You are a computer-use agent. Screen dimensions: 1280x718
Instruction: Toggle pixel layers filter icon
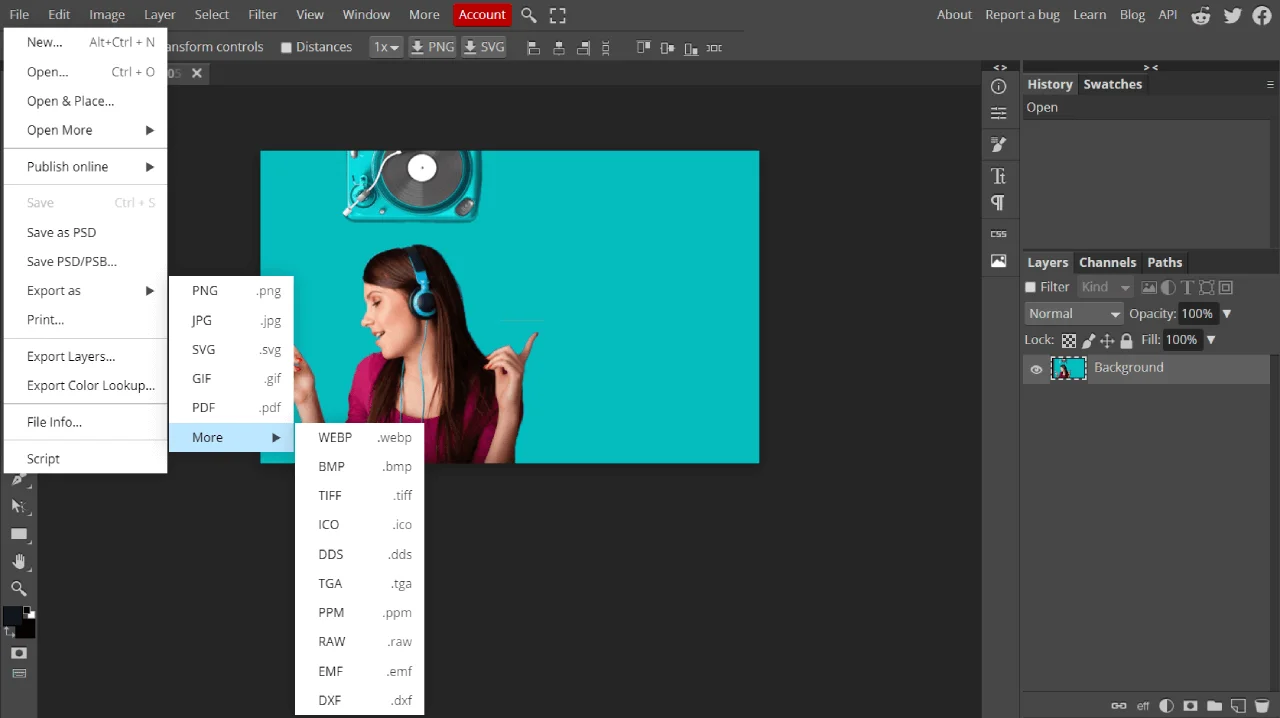pos(1149,287)
